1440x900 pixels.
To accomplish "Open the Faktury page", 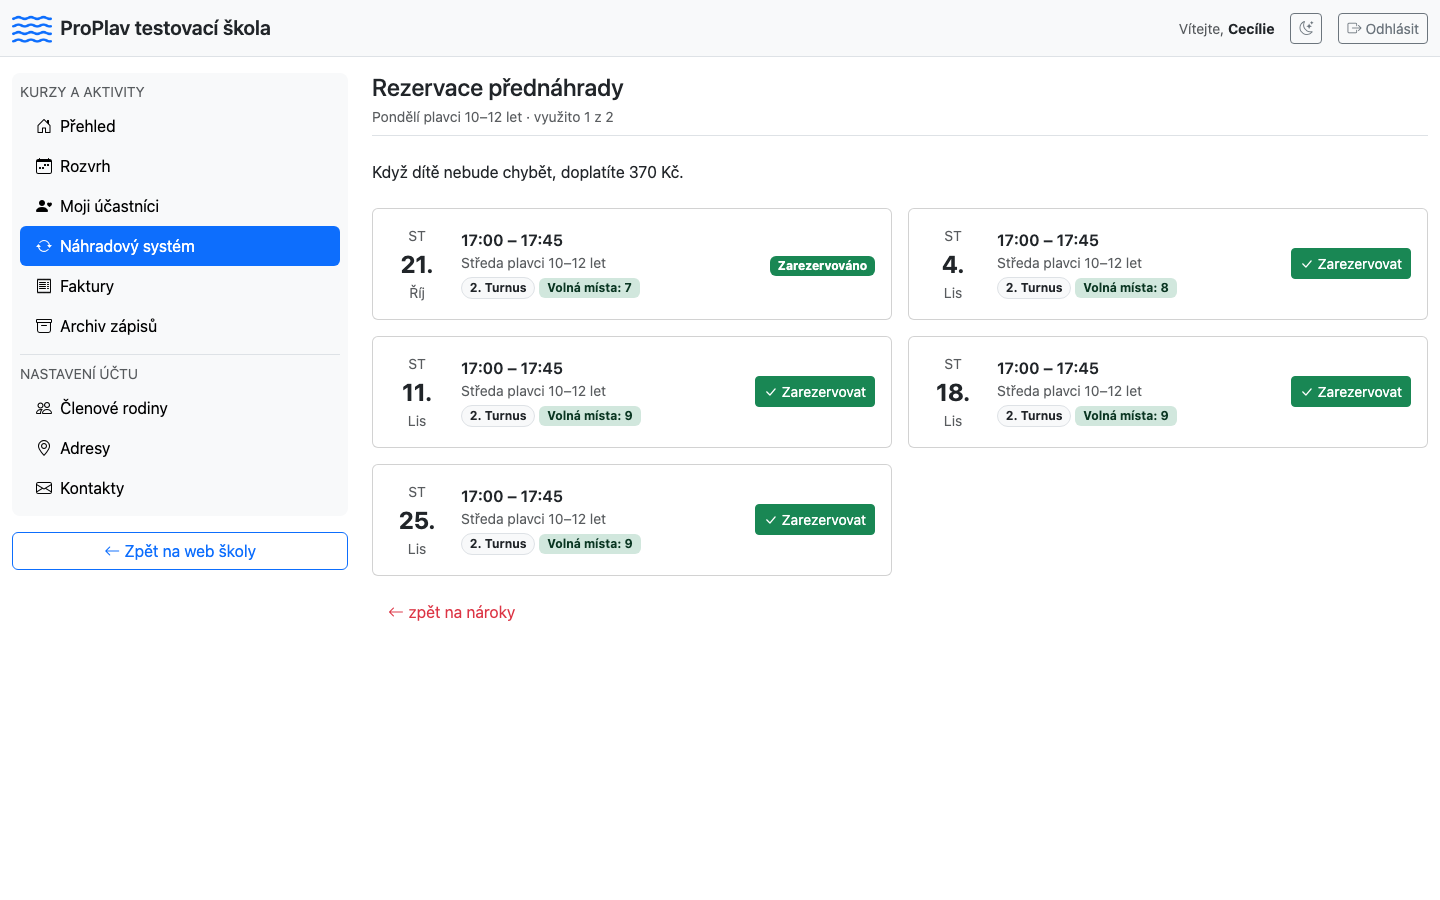I will coord(180,286).
